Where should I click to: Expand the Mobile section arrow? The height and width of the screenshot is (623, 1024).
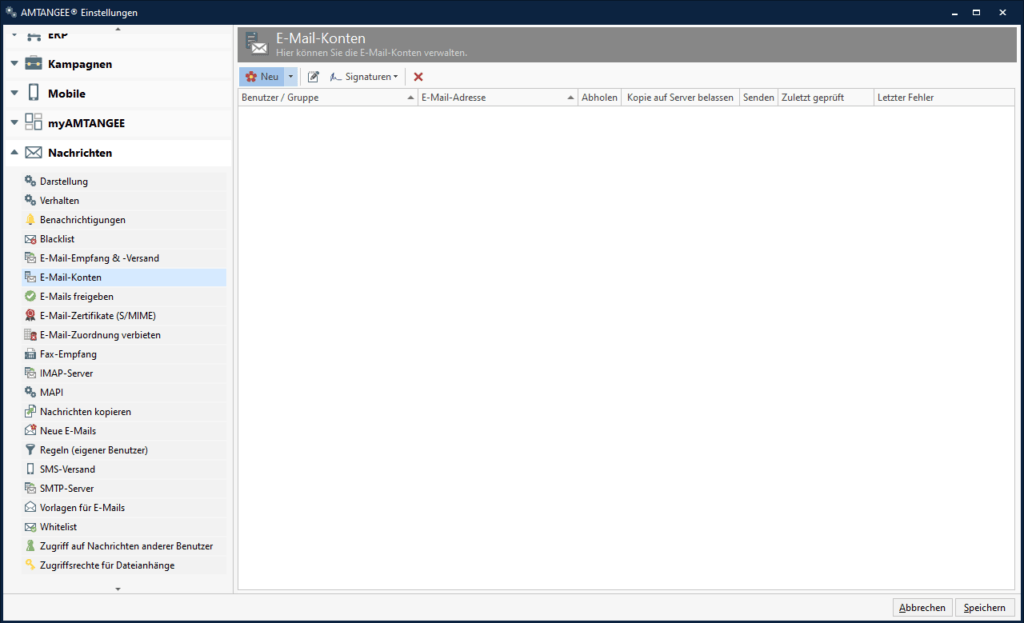coord(14,93)
